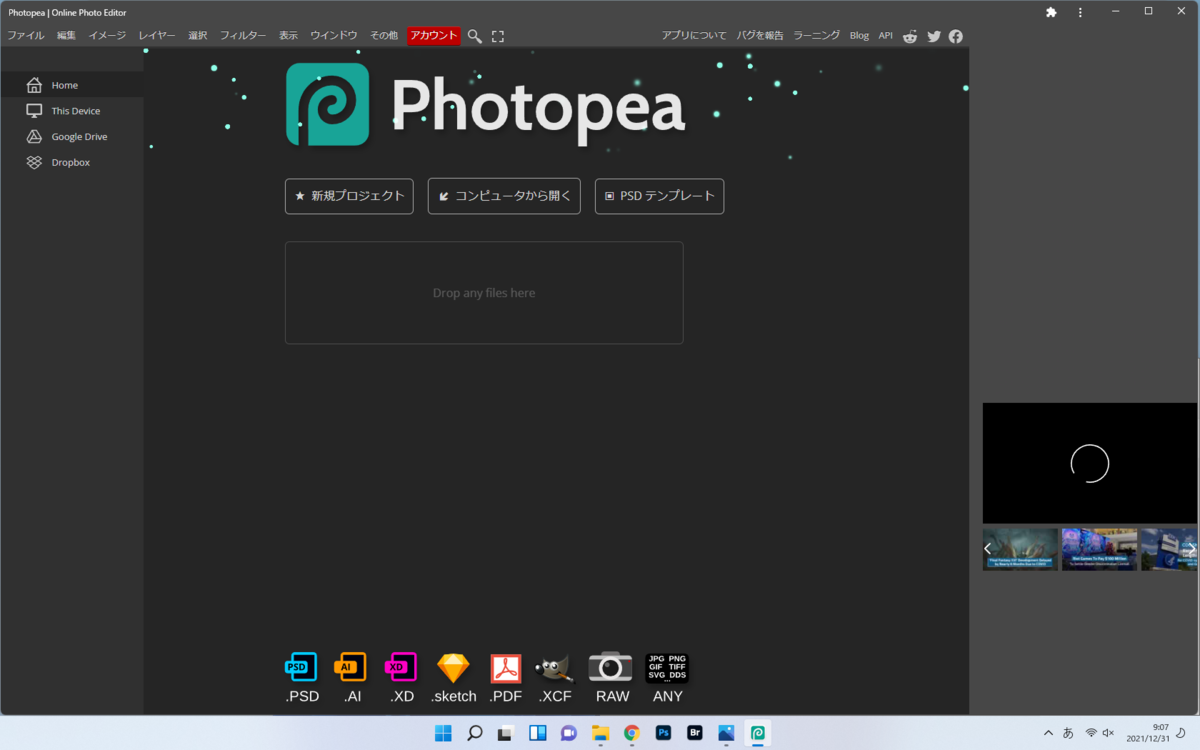The height and width of the screenshot is (750, 1200).
Task: Click the large Photopea logo
Action: pos(485,104)
